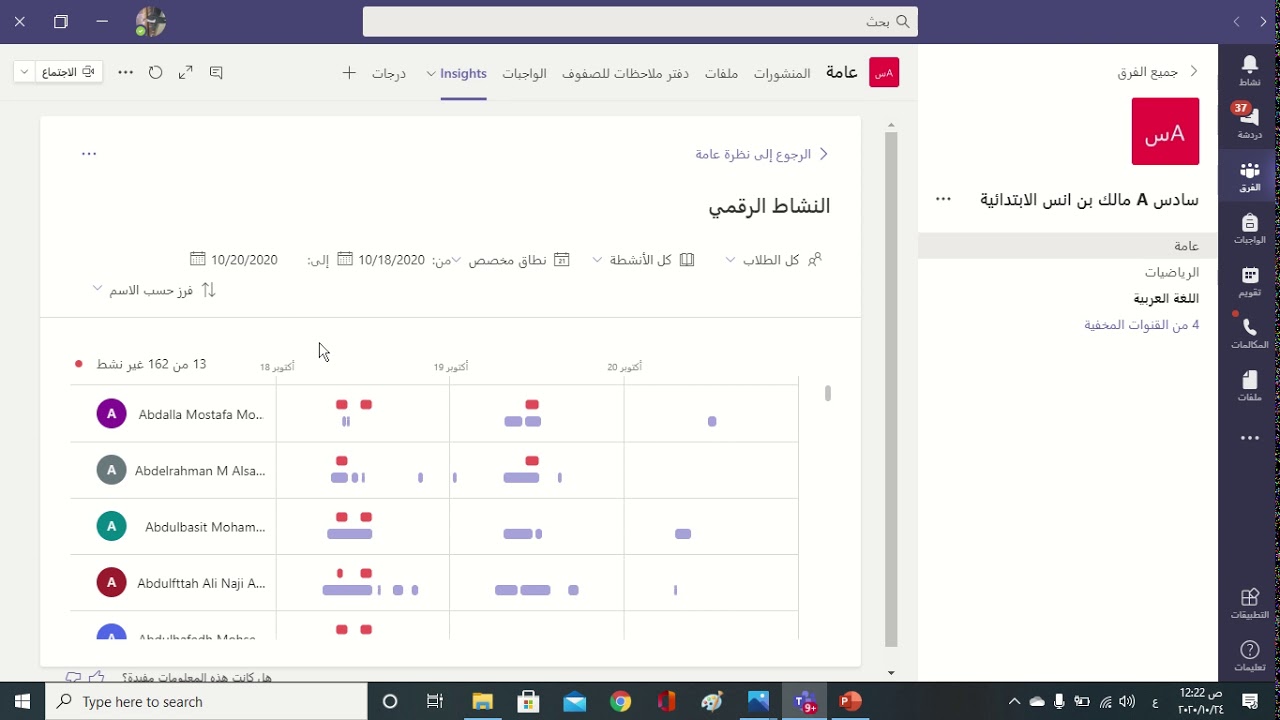Open the Activity (نشاط) bell icon
The width and height of the screenshot is (1280, 720).
[1249, 71]
